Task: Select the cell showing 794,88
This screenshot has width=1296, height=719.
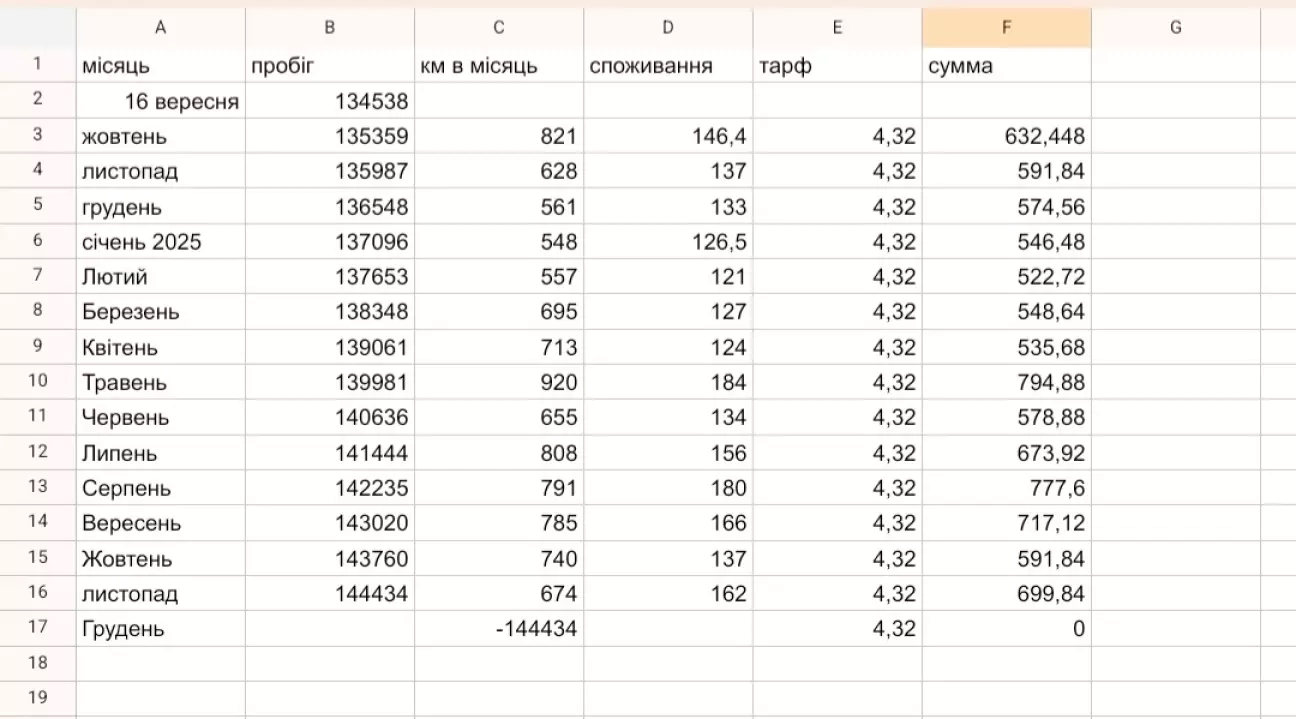Action: tap(1006, 383)
